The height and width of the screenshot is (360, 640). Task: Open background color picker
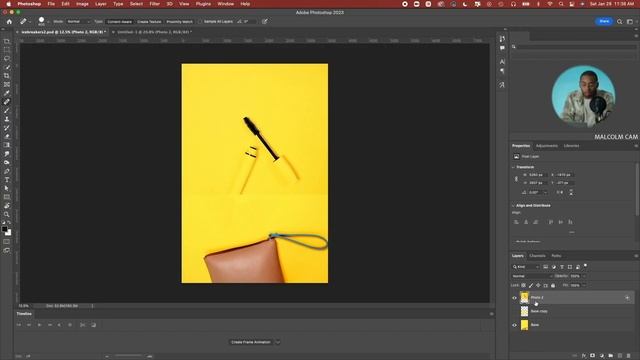coord(9,233)
